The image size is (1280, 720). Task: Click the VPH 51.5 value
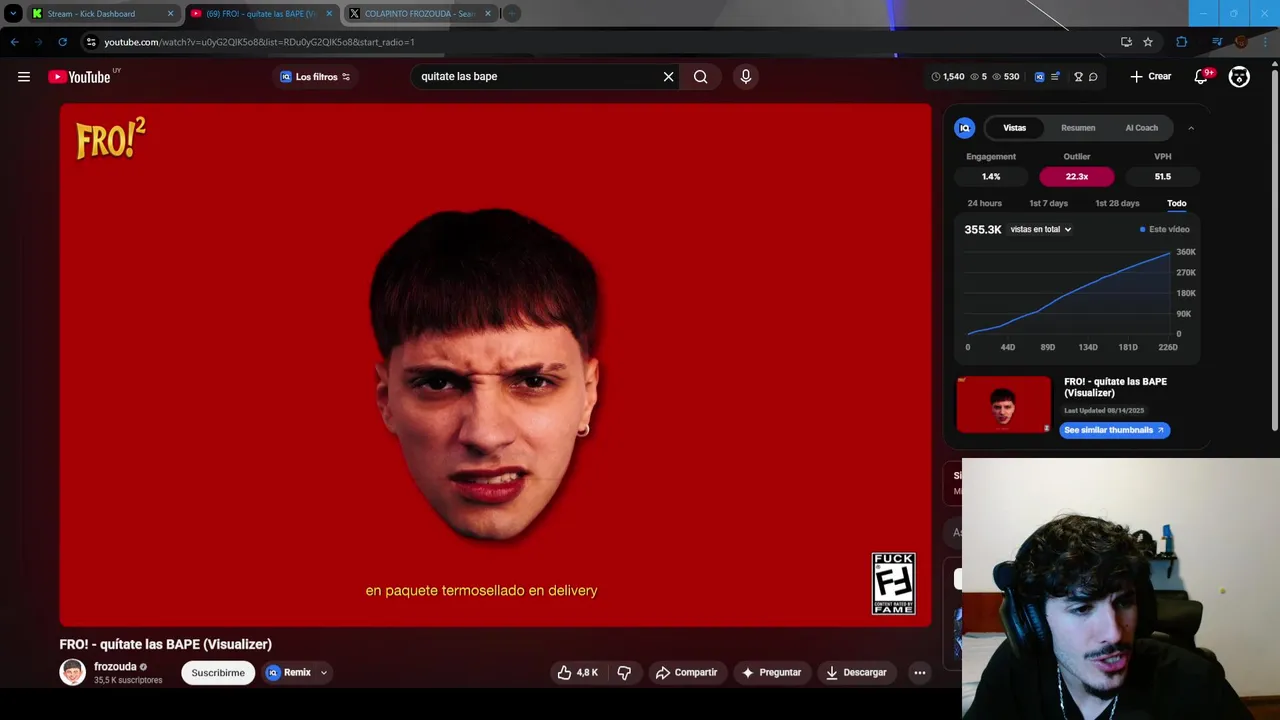click(x=1162, y=177)
